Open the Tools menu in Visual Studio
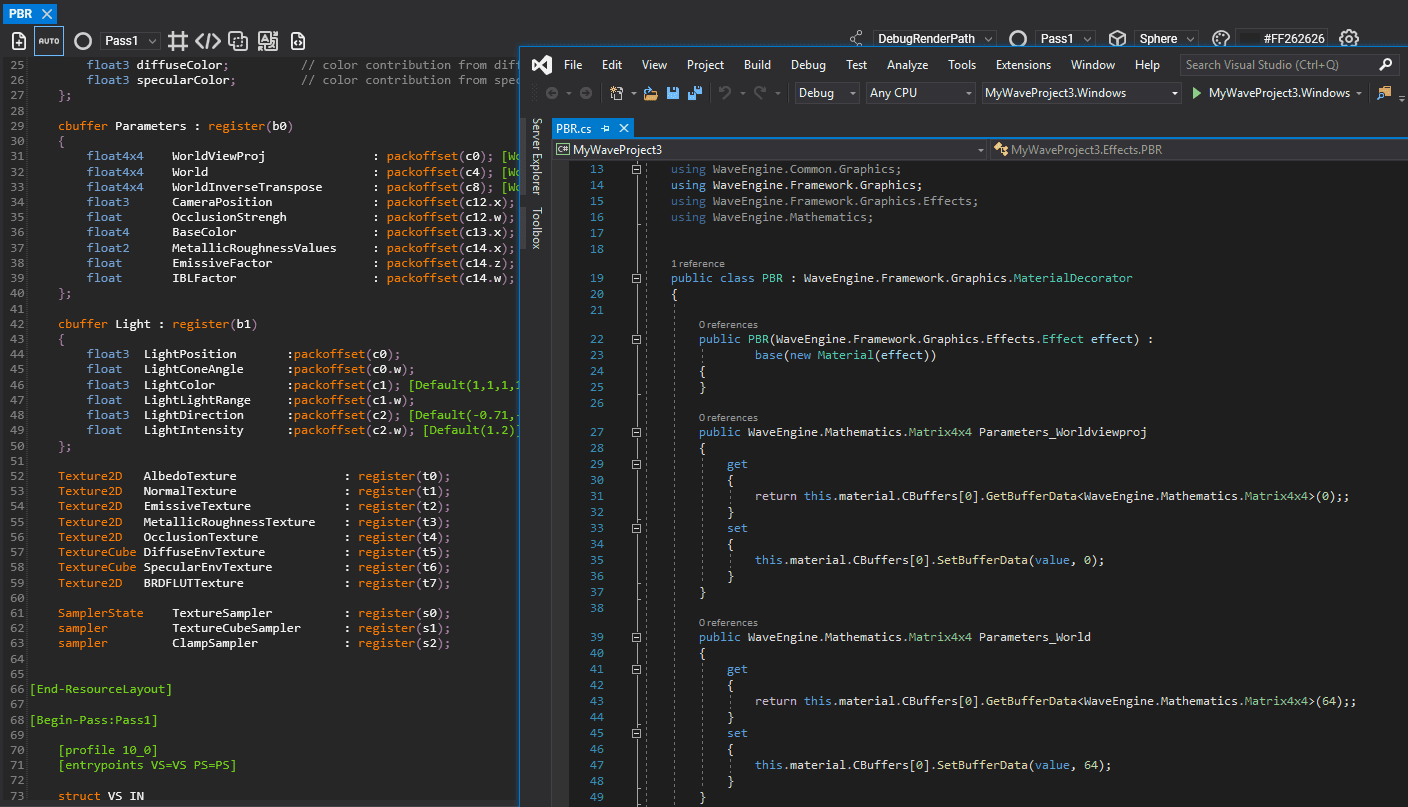1408x807 pixels. click(x=962, y=65)
